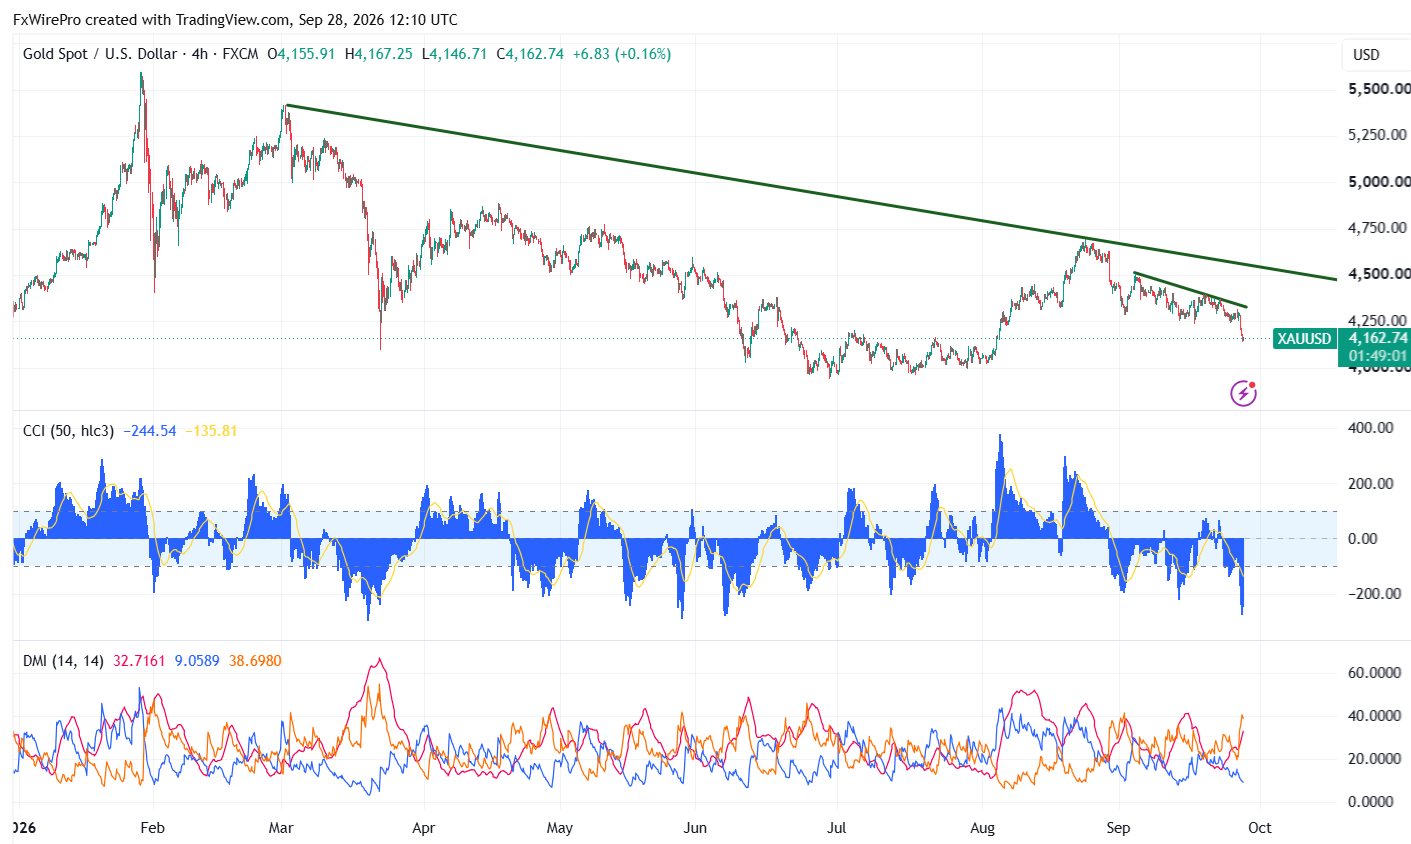Click the XAUUSD price label tag
The height and width of the screenshot is (844, 1411).
(1304, 339)
